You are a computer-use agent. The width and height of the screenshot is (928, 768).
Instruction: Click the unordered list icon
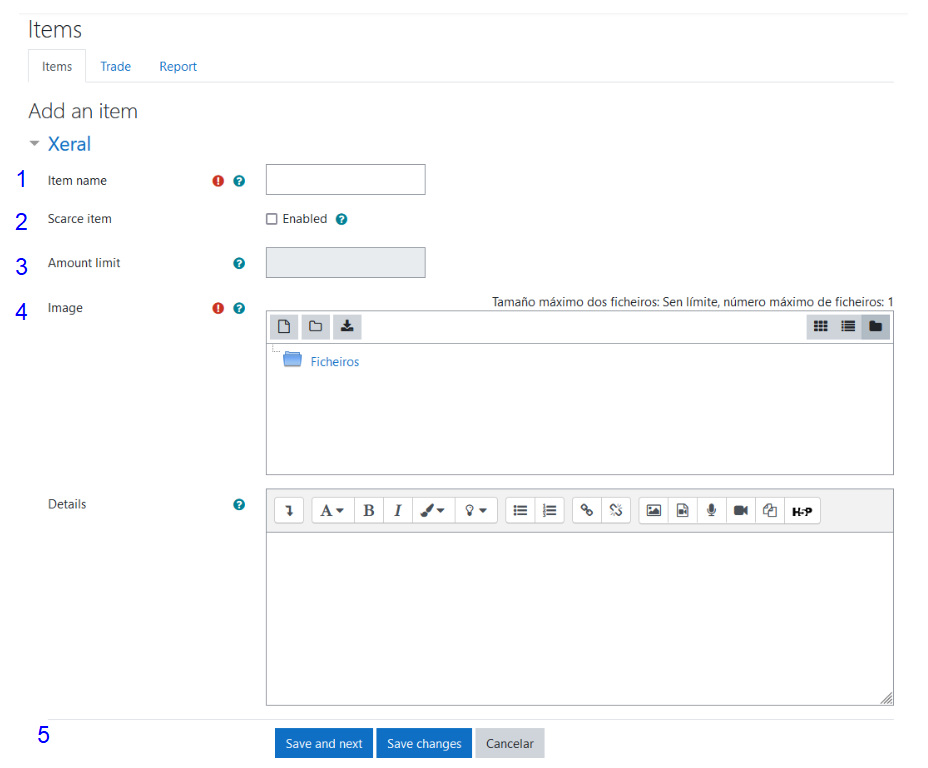(520, 510)
